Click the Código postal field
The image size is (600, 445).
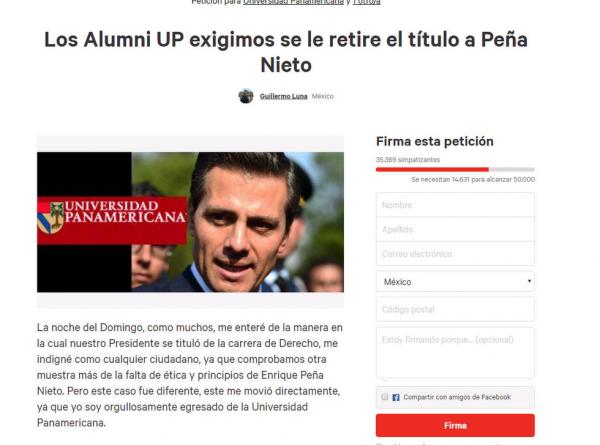click(455, 309)
